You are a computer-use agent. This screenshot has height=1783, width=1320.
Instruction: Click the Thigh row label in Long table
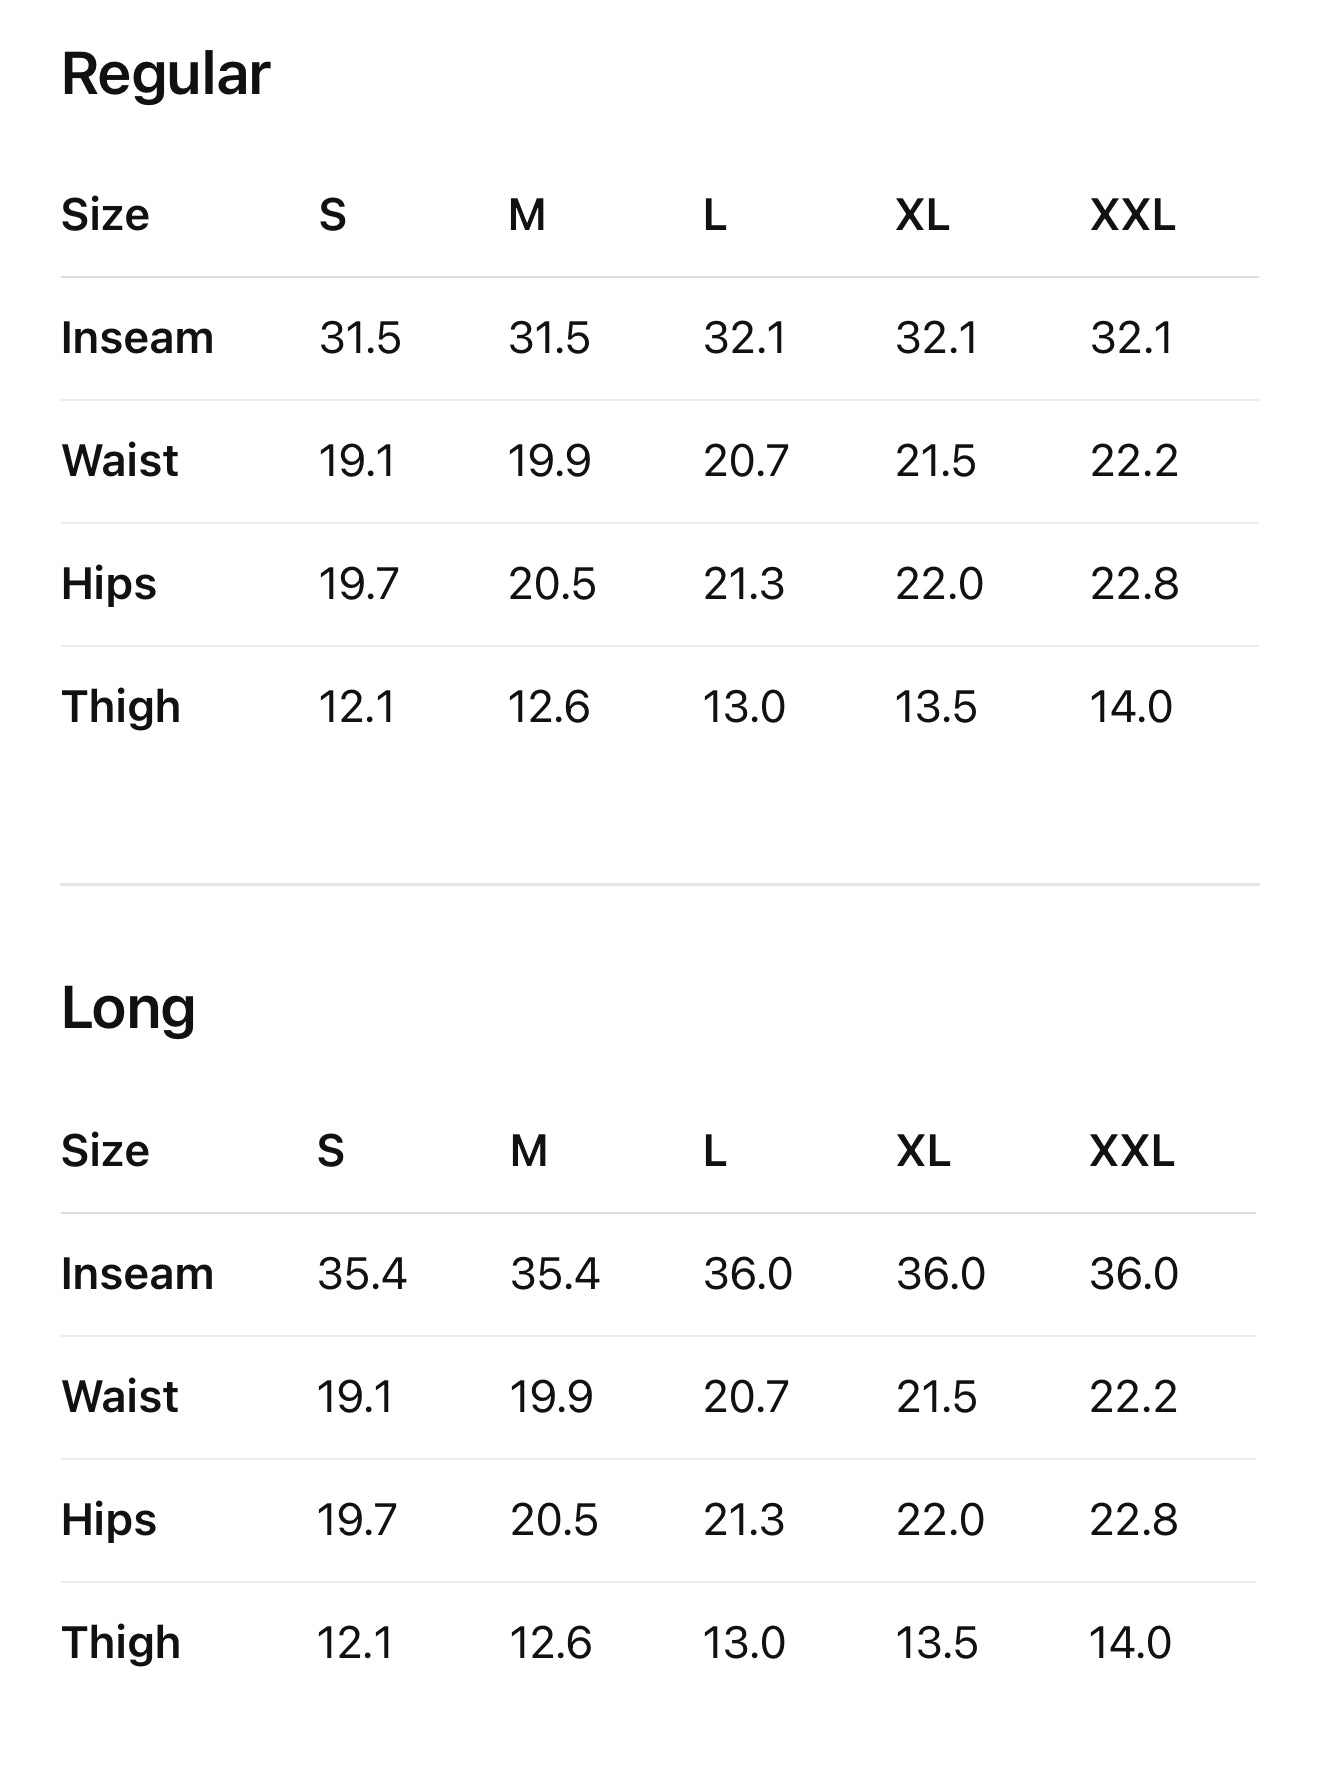point(121,1643)
